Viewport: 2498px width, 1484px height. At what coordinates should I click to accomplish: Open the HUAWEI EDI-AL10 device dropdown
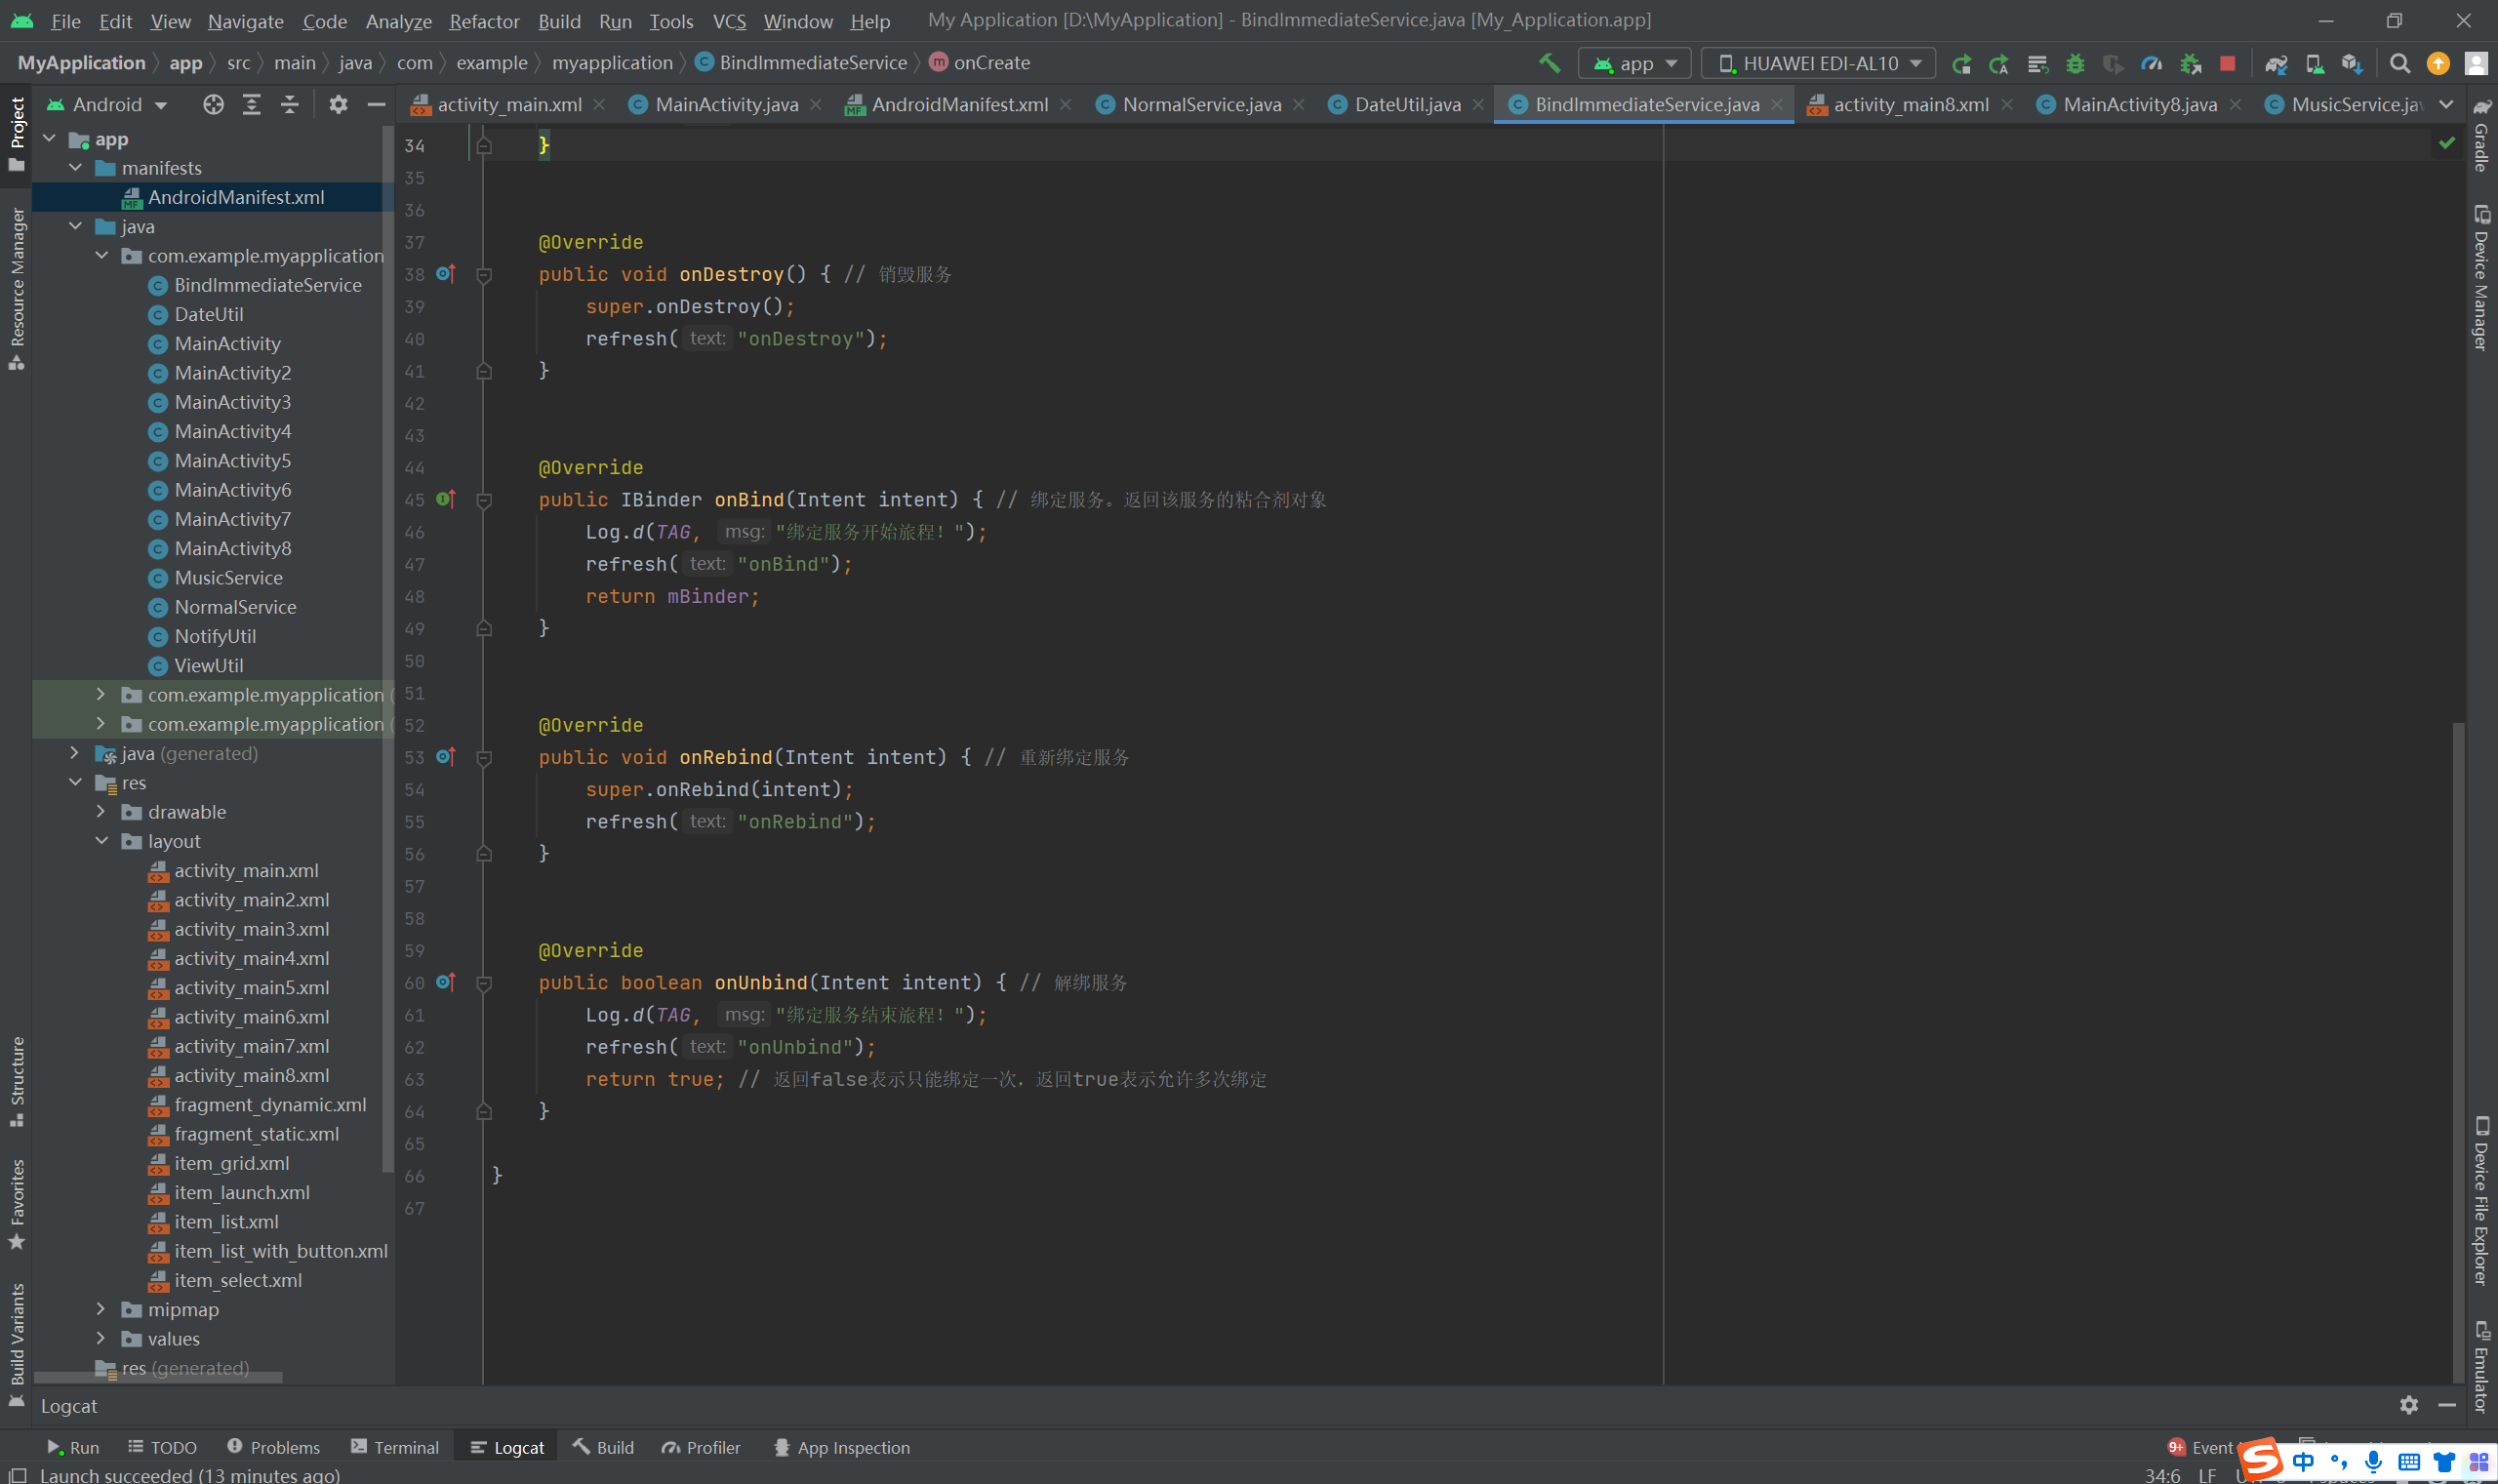pos(1819,63)
